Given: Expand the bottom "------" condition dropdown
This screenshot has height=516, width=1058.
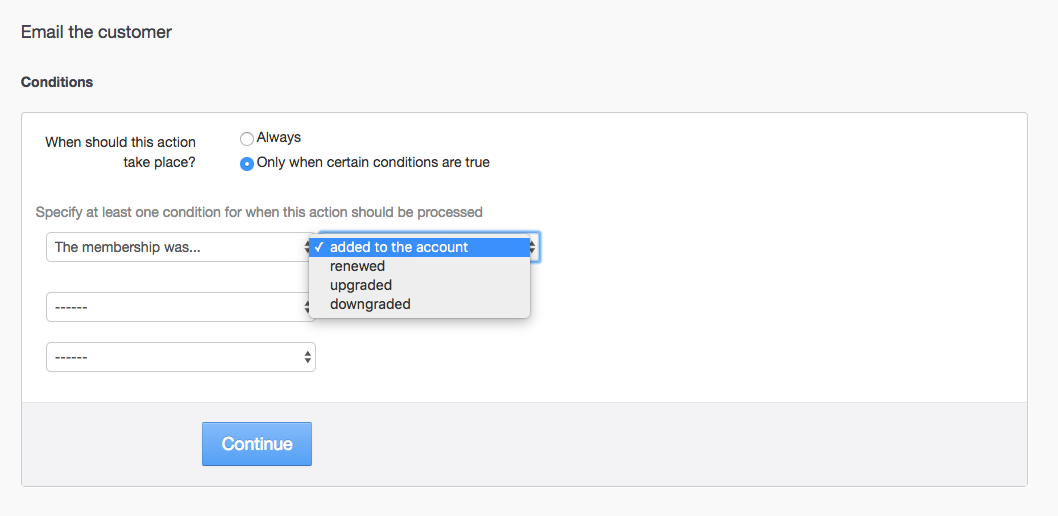Looking at the screenshot, I should [180, 357].
